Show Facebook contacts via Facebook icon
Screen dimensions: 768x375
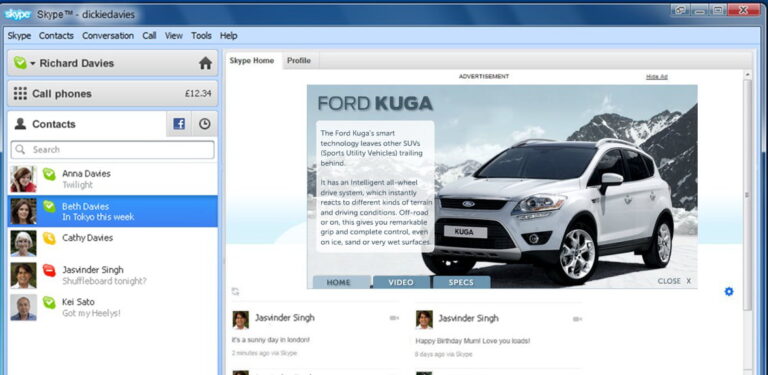[x=179, y=124]
